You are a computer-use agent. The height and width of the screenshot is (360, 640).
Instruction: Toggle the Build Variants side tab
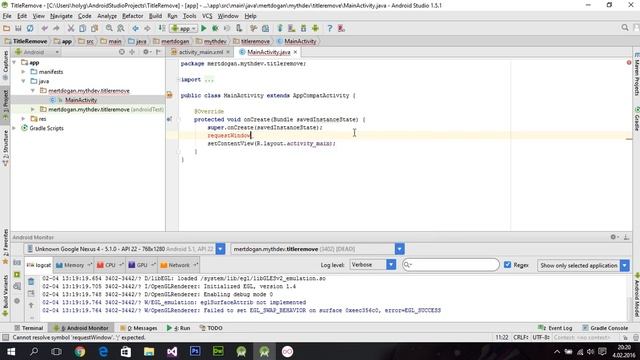tap(5, 296)
